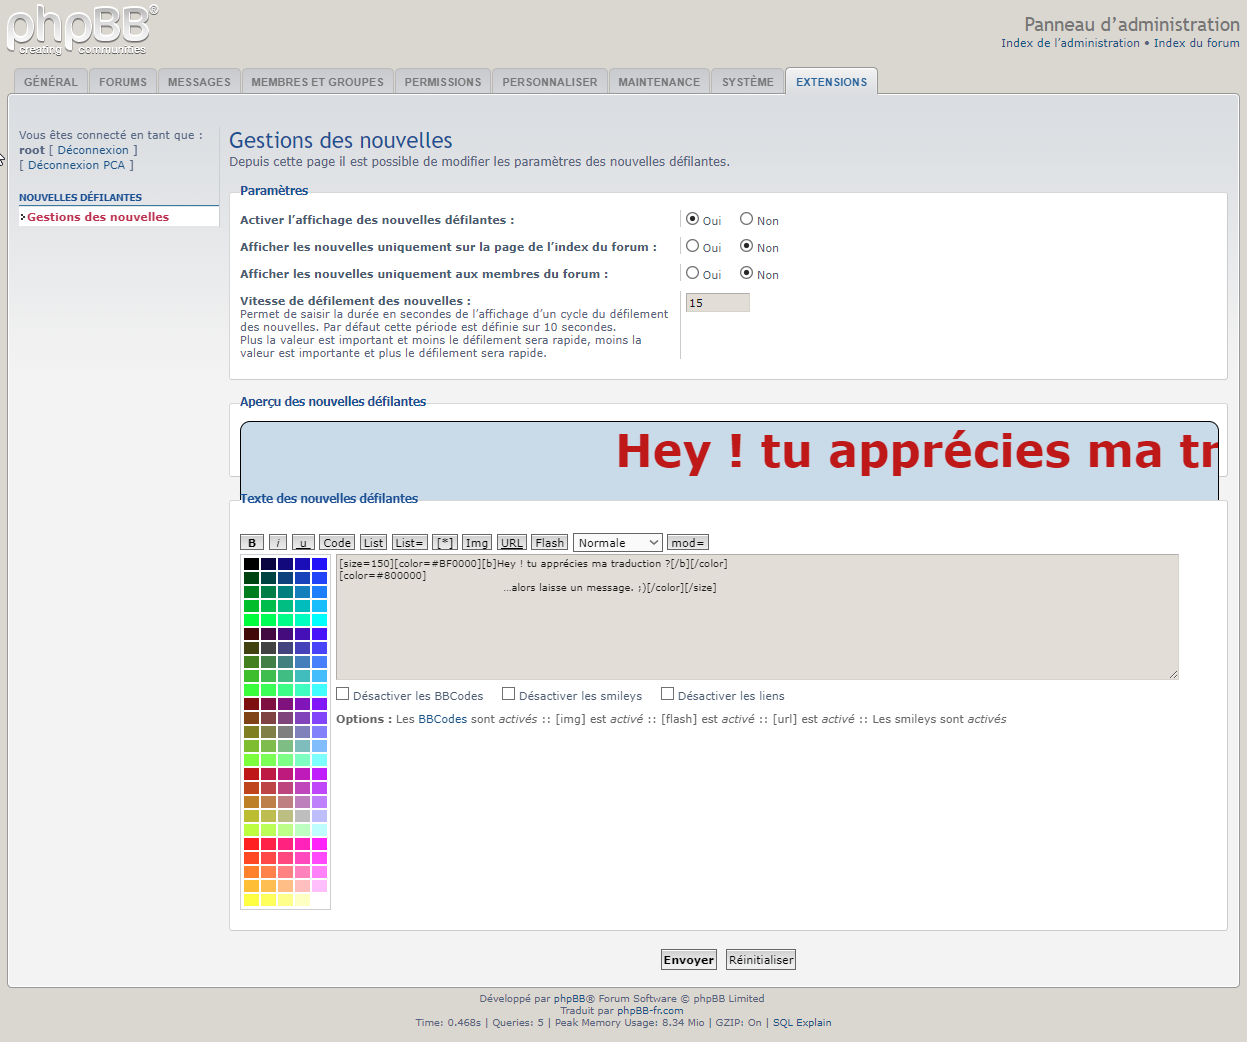Switch to the Permissions tab

[x=443, y=82]
